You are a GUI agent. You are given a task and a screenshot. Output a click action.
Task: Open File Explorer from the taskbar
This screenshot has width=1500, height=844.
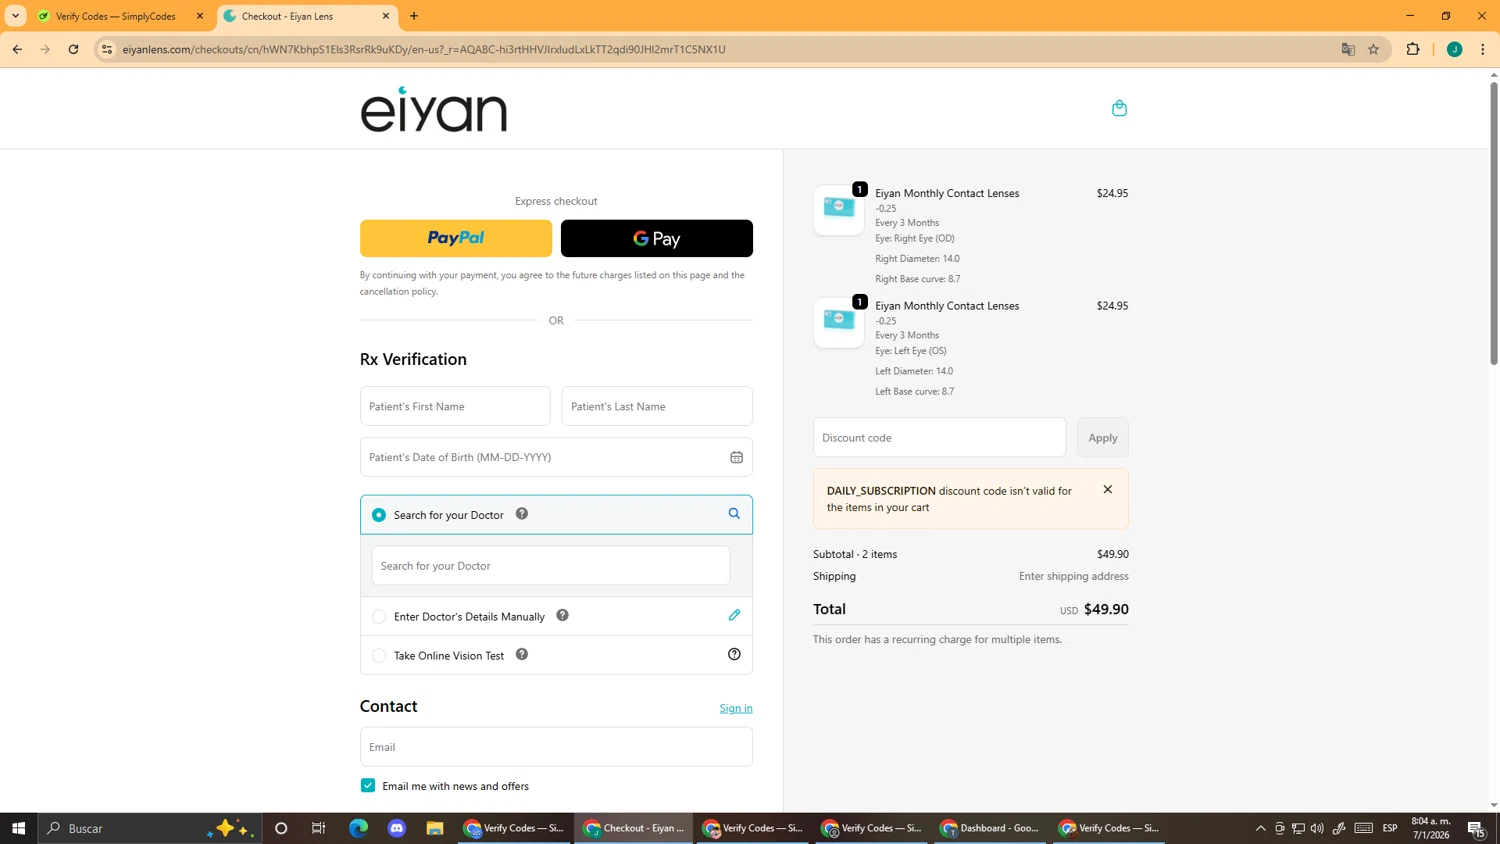tap(435, 828)
